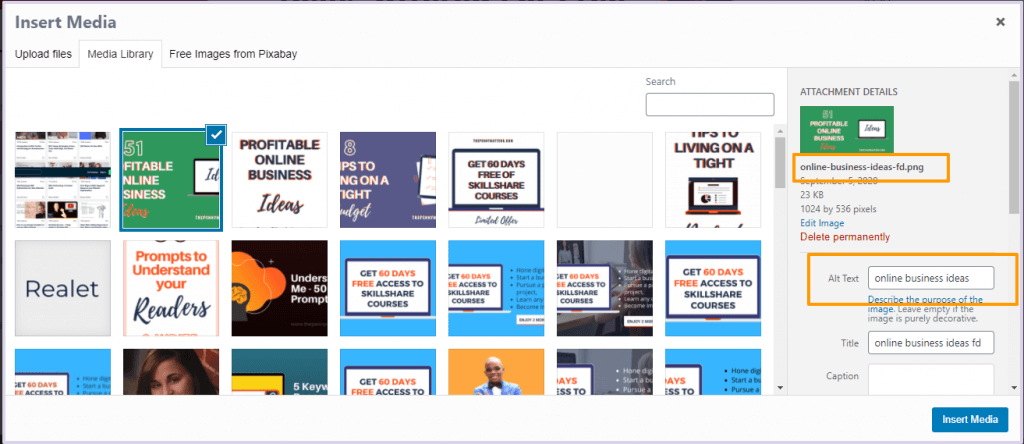Viewport: 1024px width, 444px height.
Task: Select the screenshot collage thumbnail in first row
Action: coord(63,180)
